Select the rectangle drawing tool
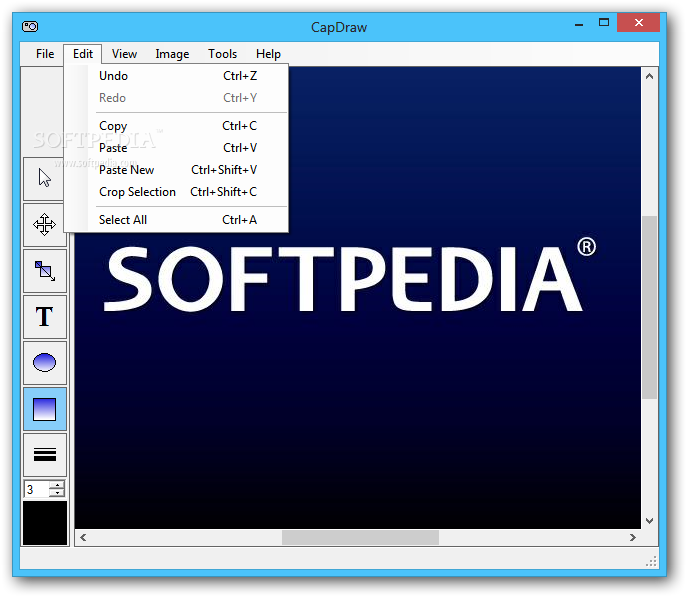The image size is (687, 597). [x=45, y=409]
